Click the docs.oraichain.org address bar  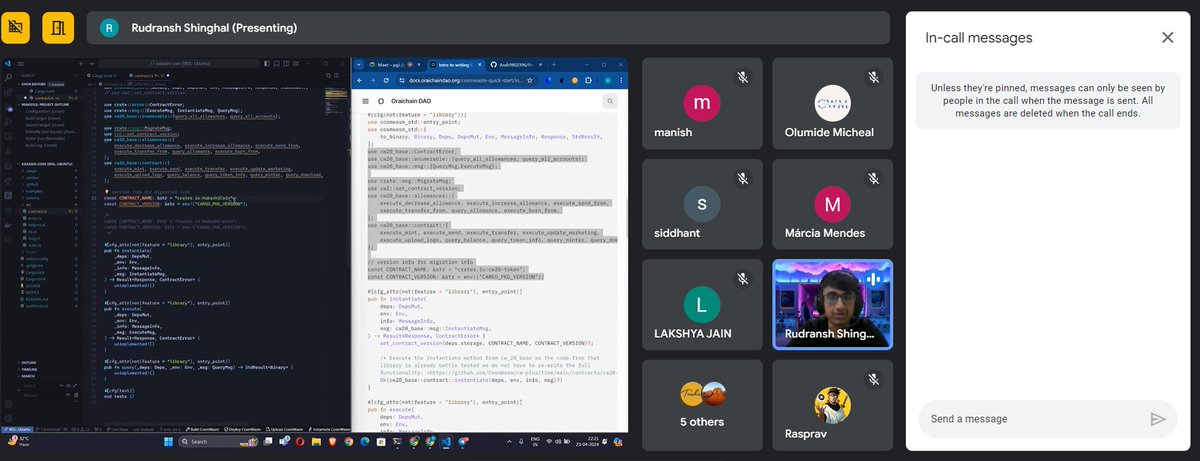[467, 80]
